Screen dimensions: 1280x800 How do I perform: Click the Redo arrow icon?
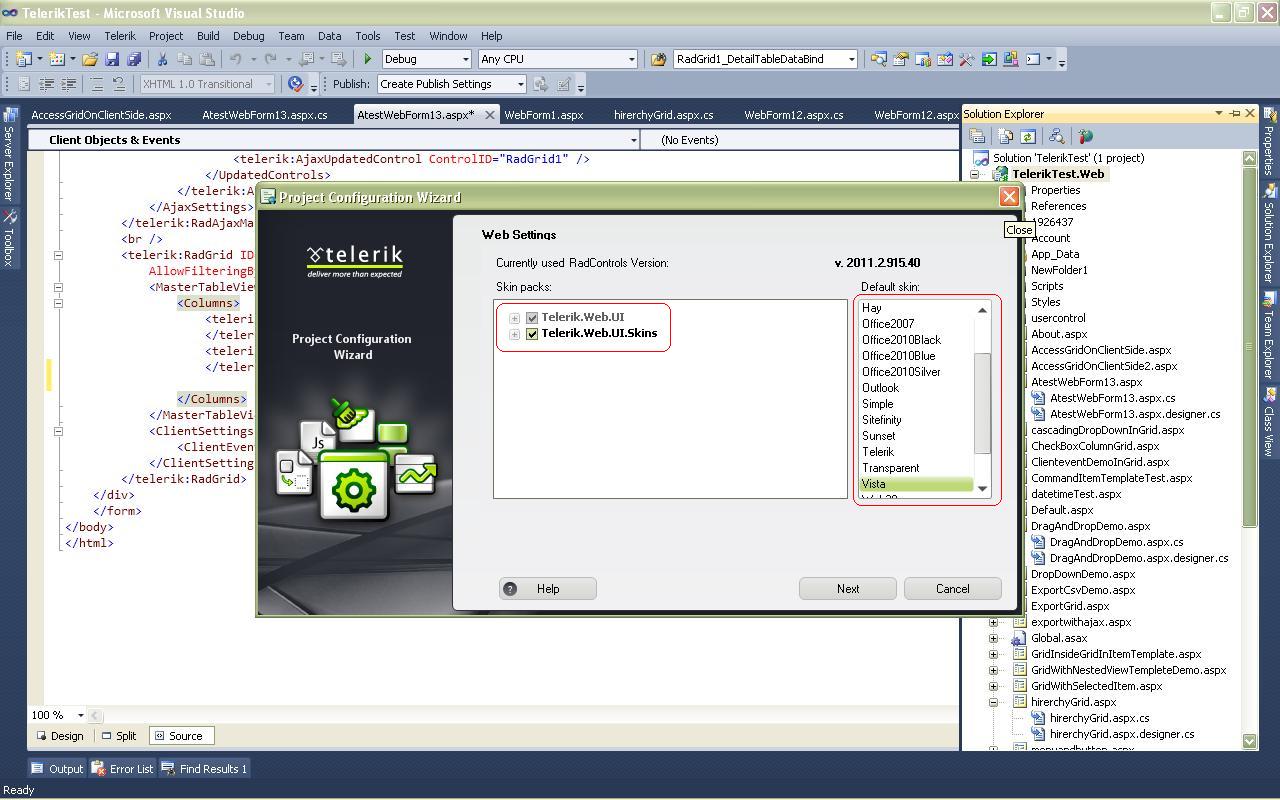(x=271, y=59)
